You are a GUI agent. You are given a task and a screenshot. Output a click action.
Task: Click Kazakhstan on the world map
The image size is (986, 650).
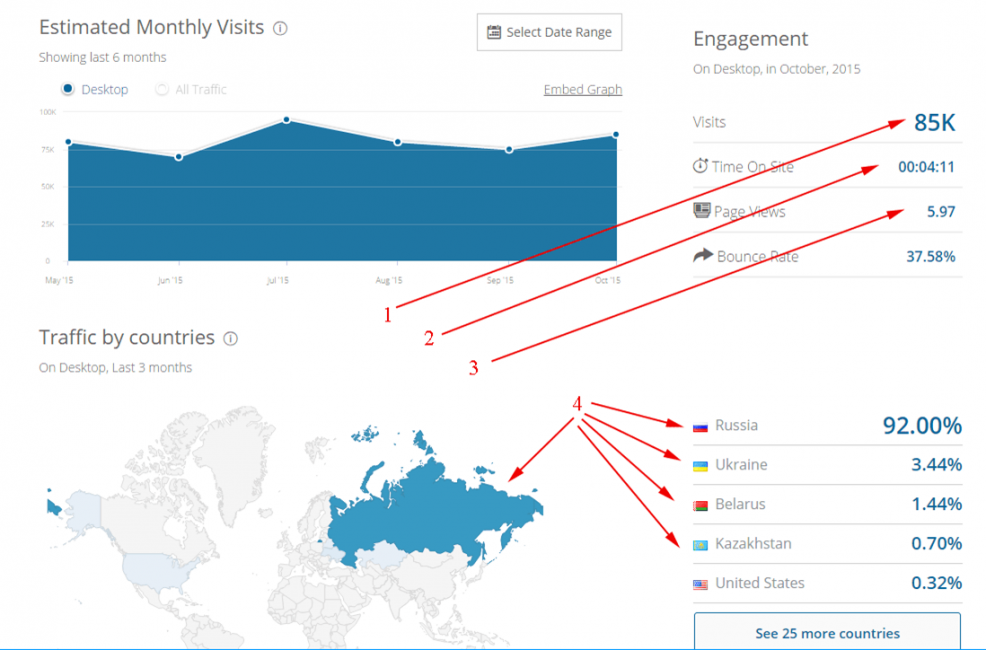tap(384, 556)
